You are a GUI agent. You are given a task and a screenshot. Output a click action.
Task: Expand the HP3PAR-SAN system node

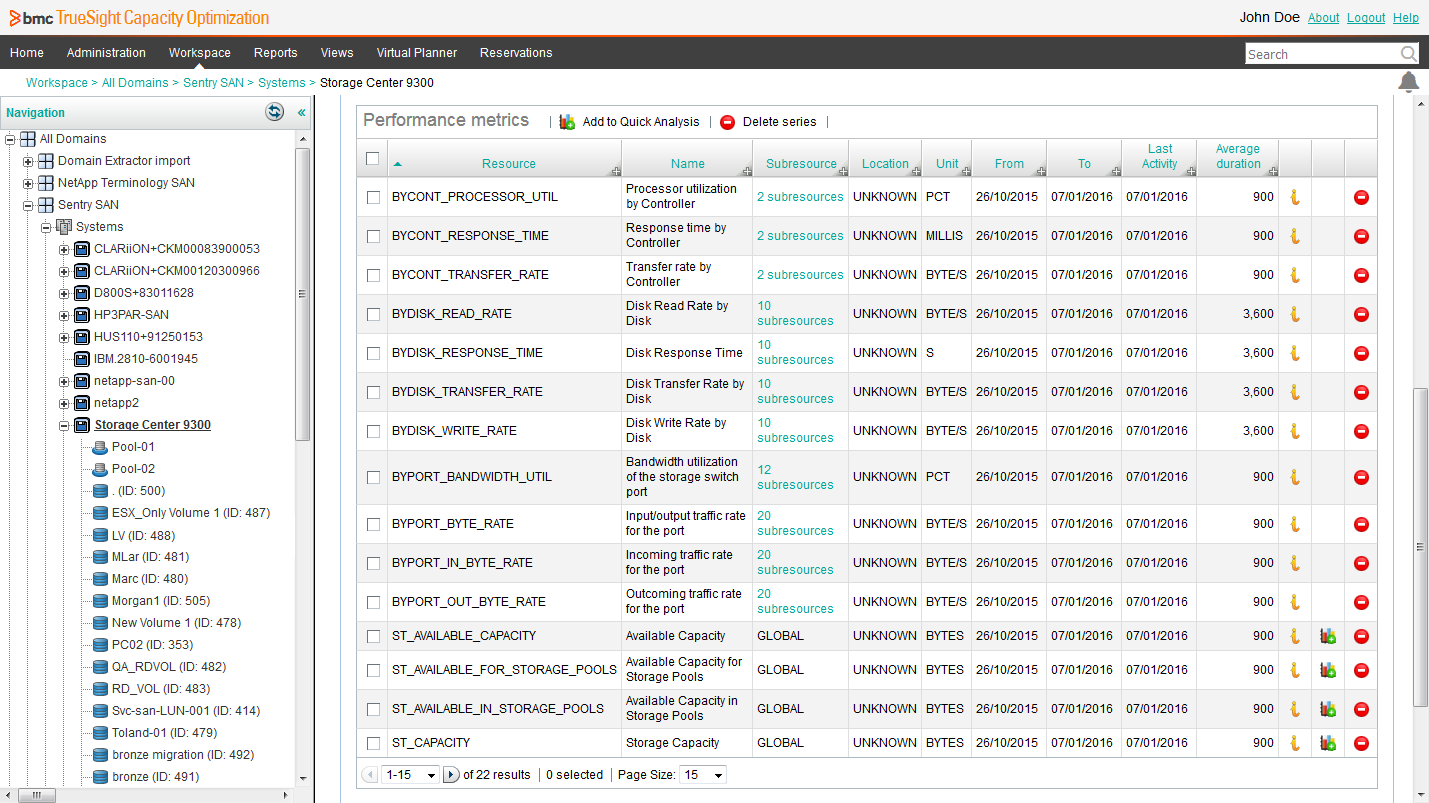pyautogui.click(x=64, y=315)
